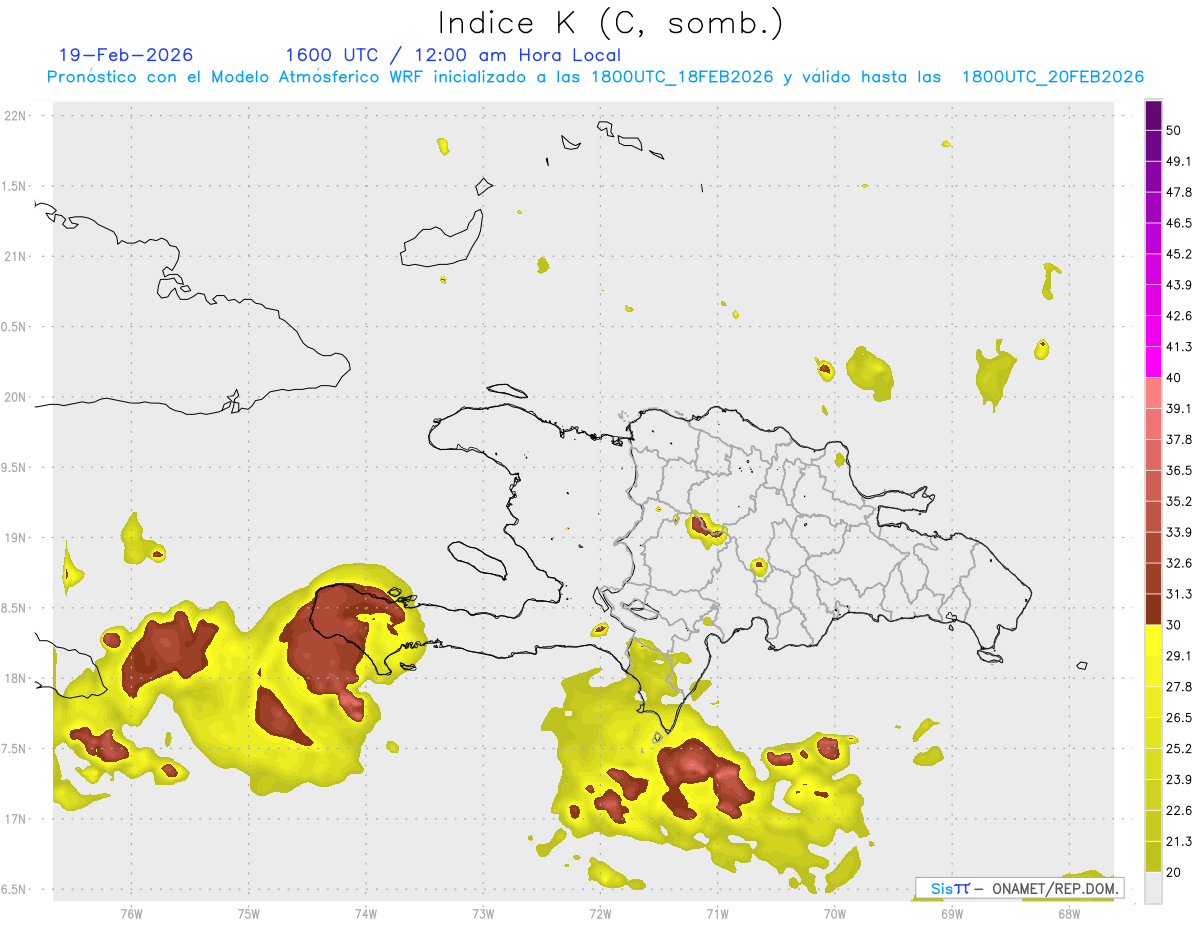The height and width of the screenshot is (927, 1200).
Task: Click the "74W" longitude axis label
Action: 366,913
